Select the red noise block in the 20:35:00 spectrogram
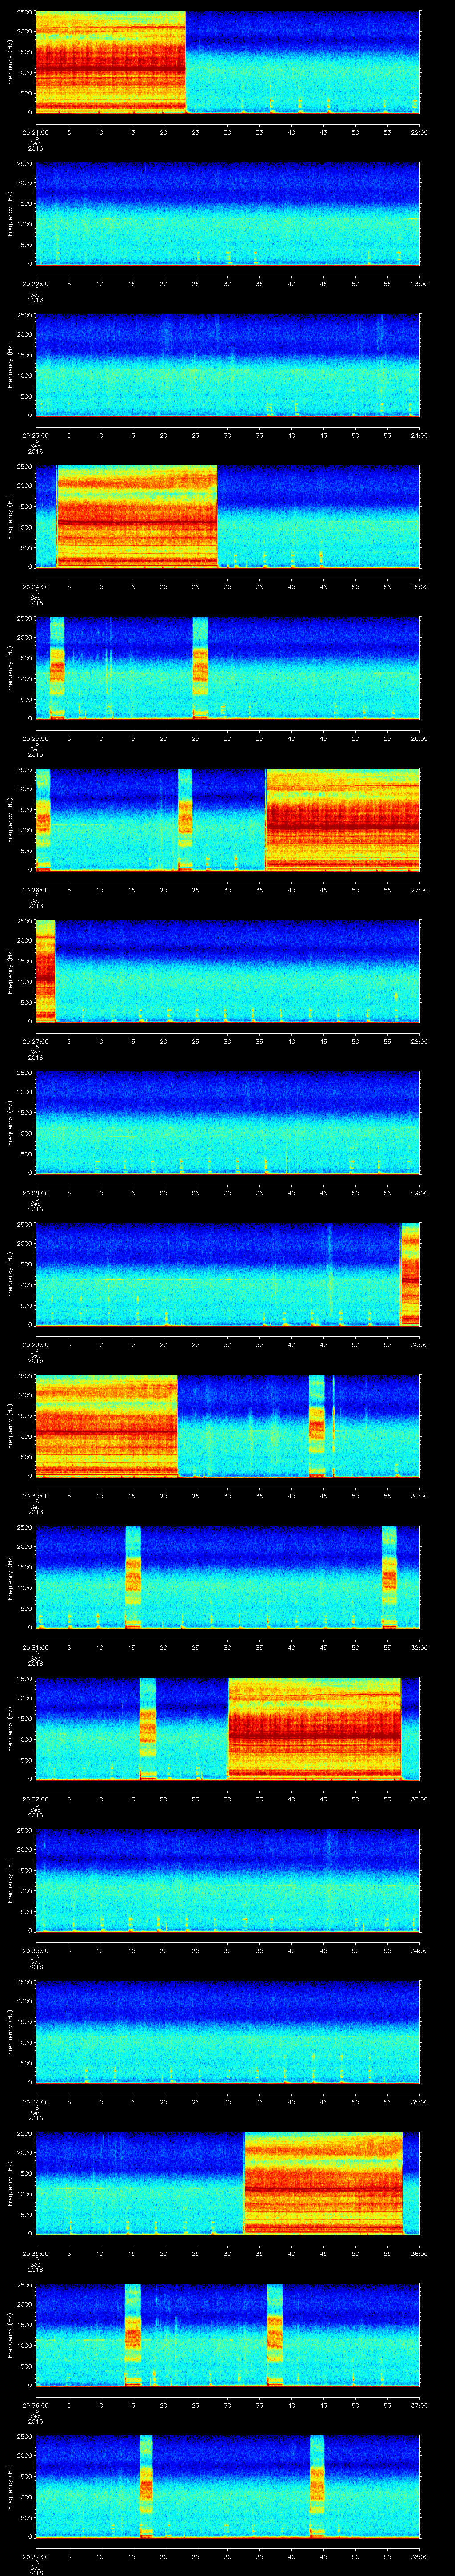 (x=323, y=2183)
